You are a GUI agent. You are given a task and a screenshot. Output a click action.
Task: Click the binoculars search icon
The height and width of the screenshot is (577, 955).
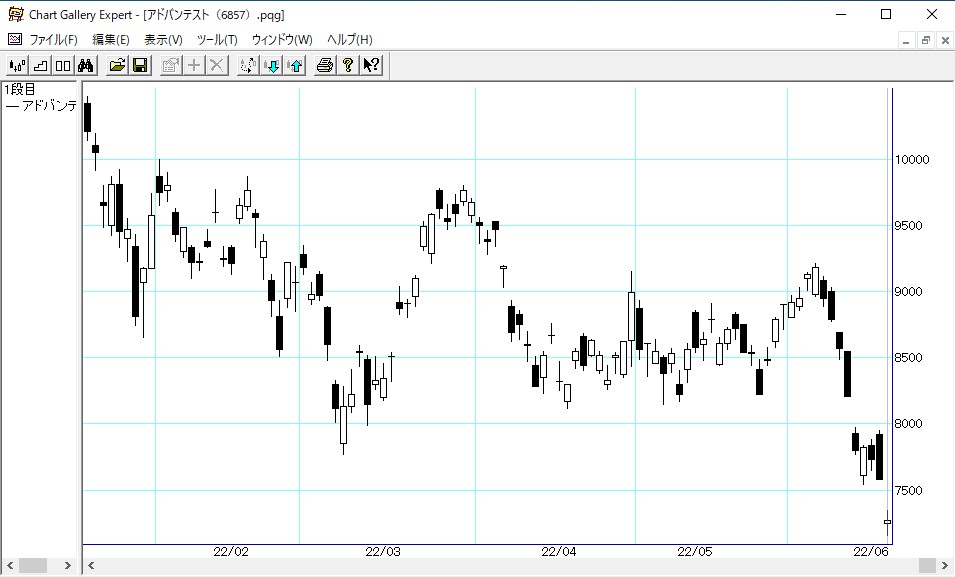pyautogui.click(x=86, y=66)
